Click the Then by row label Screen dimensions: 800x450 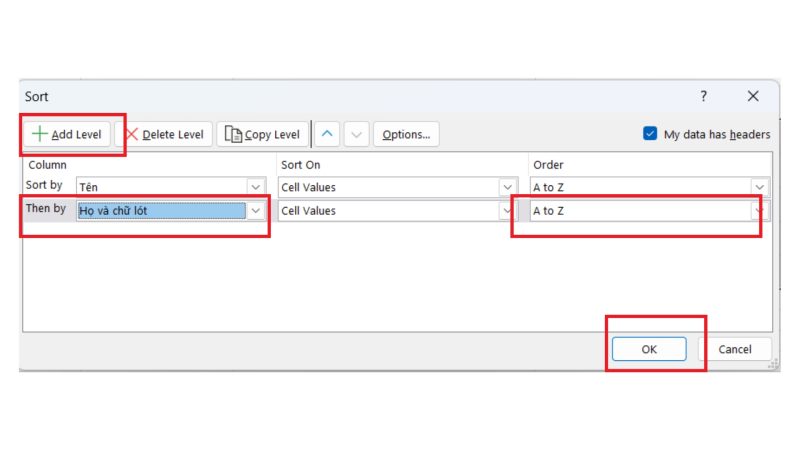(x=46, y=208)
